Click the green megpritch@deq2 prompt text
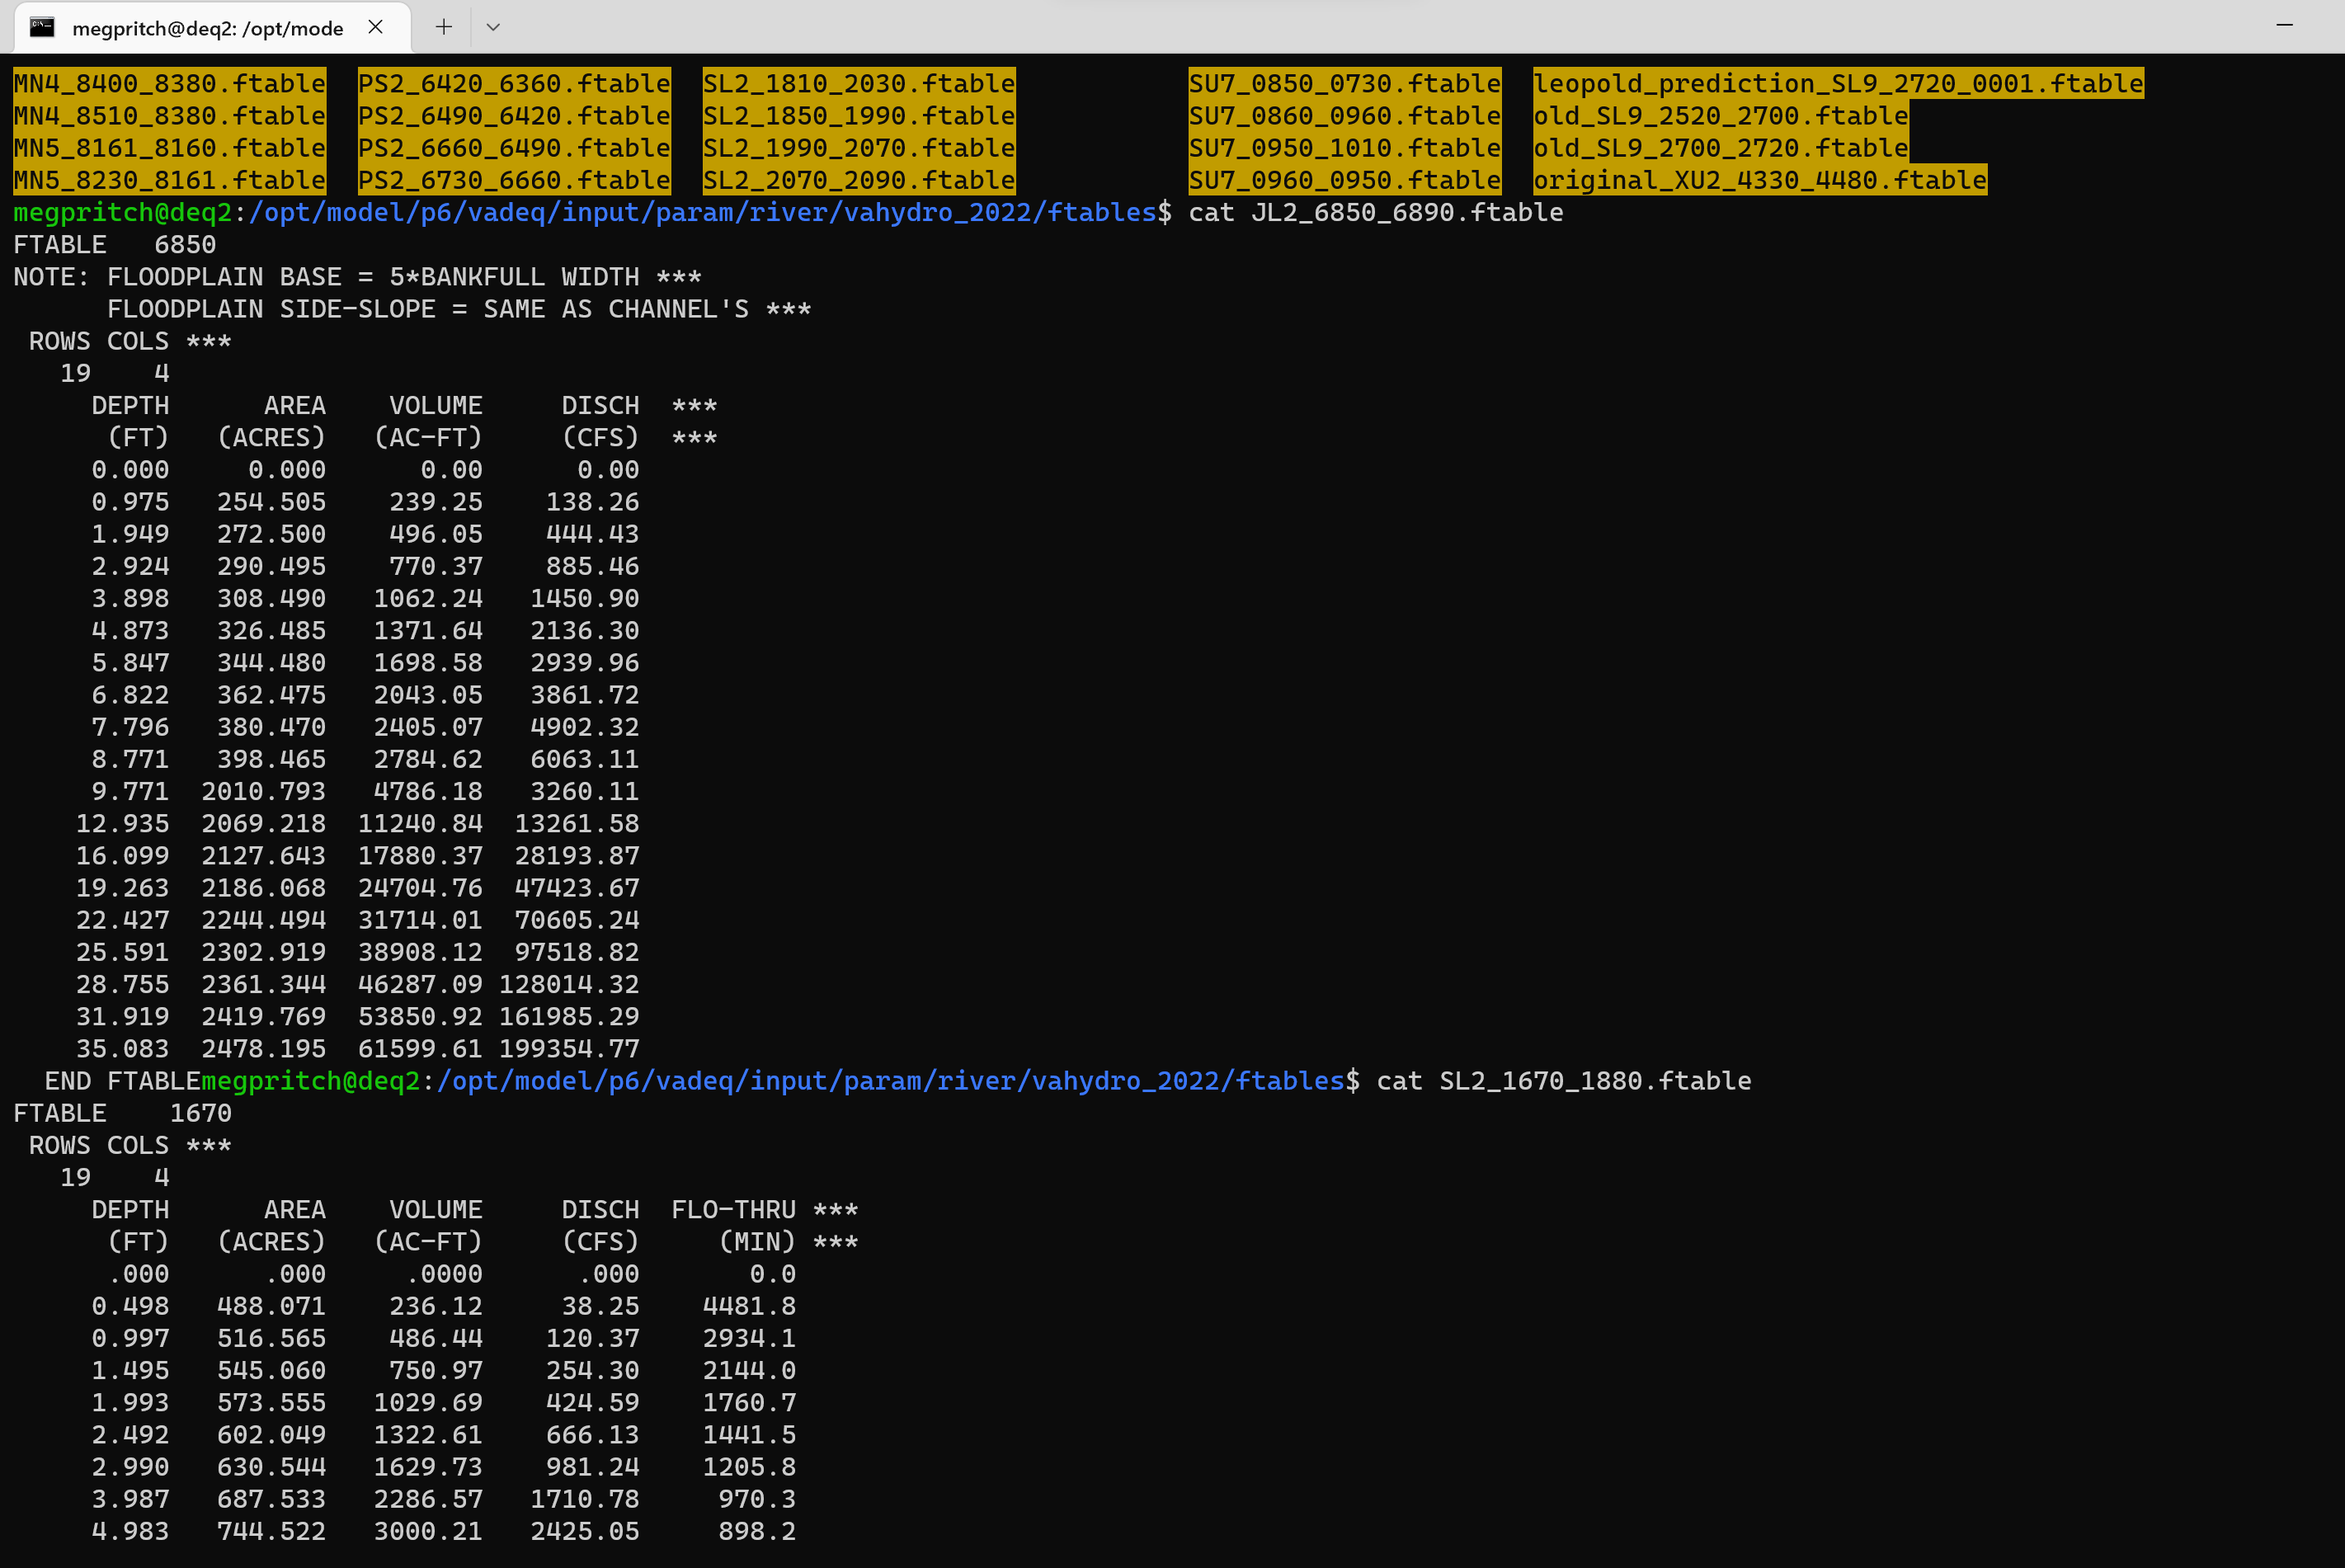Viewport: 2345px width, 1568px height. 120,212
